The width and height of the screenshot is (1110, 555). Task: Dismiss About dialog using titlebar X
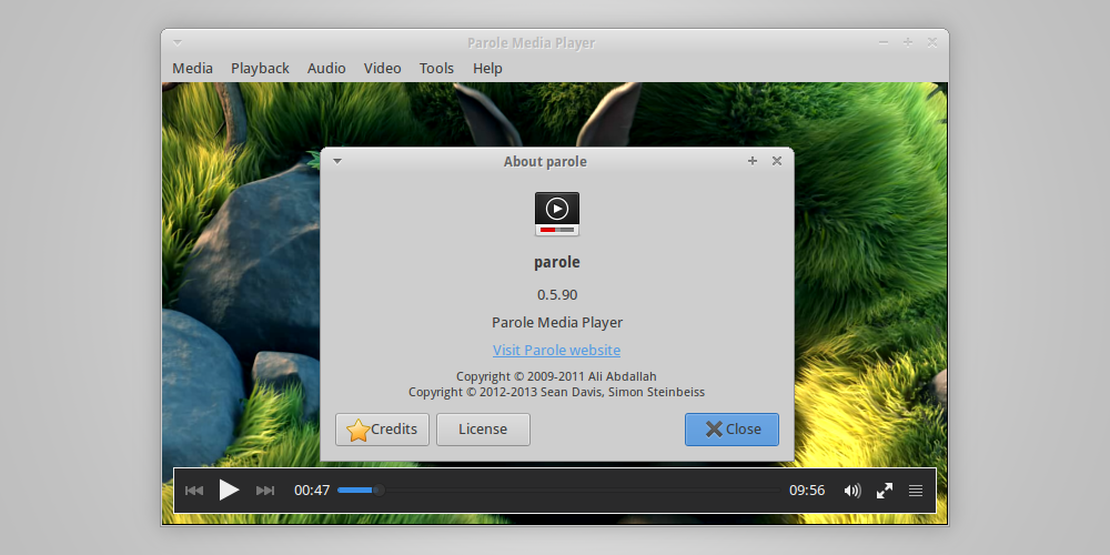pyautogui.click(x=777, y=161)
